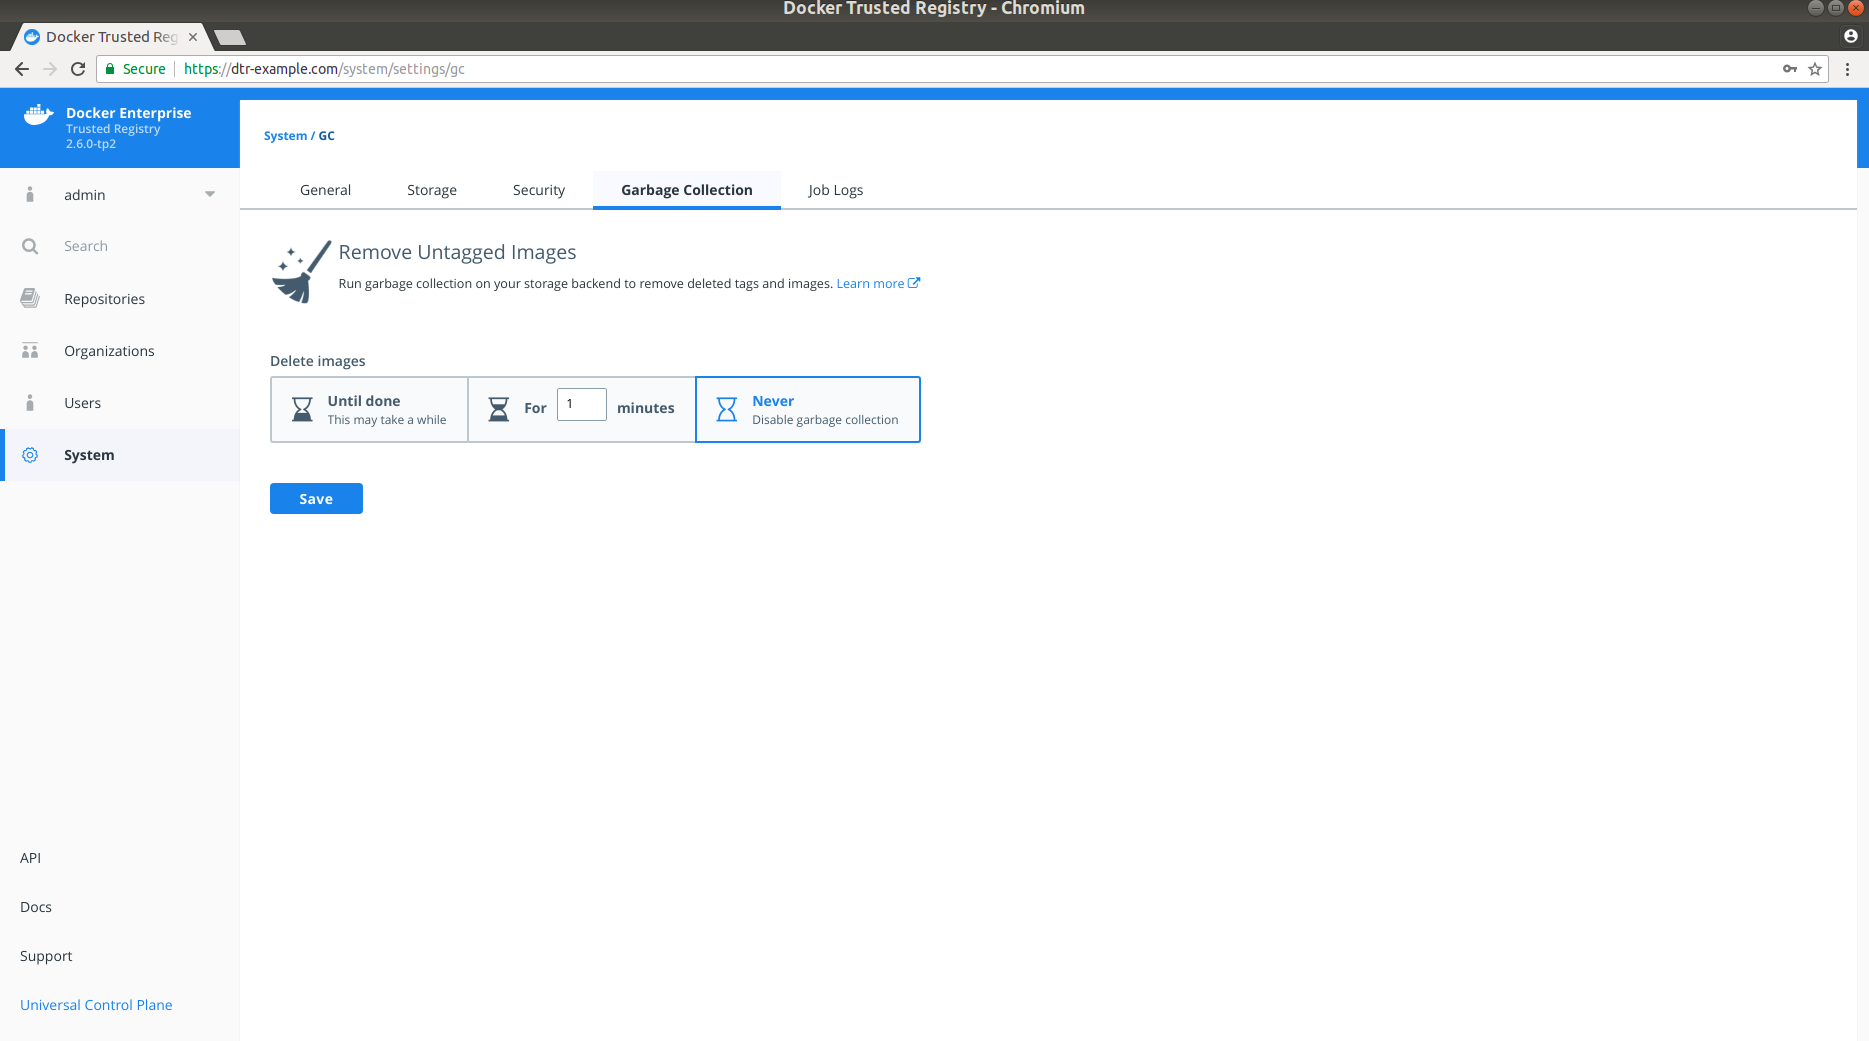
Task: Switch to the Job Logs tab
Action: pos(835,190)
